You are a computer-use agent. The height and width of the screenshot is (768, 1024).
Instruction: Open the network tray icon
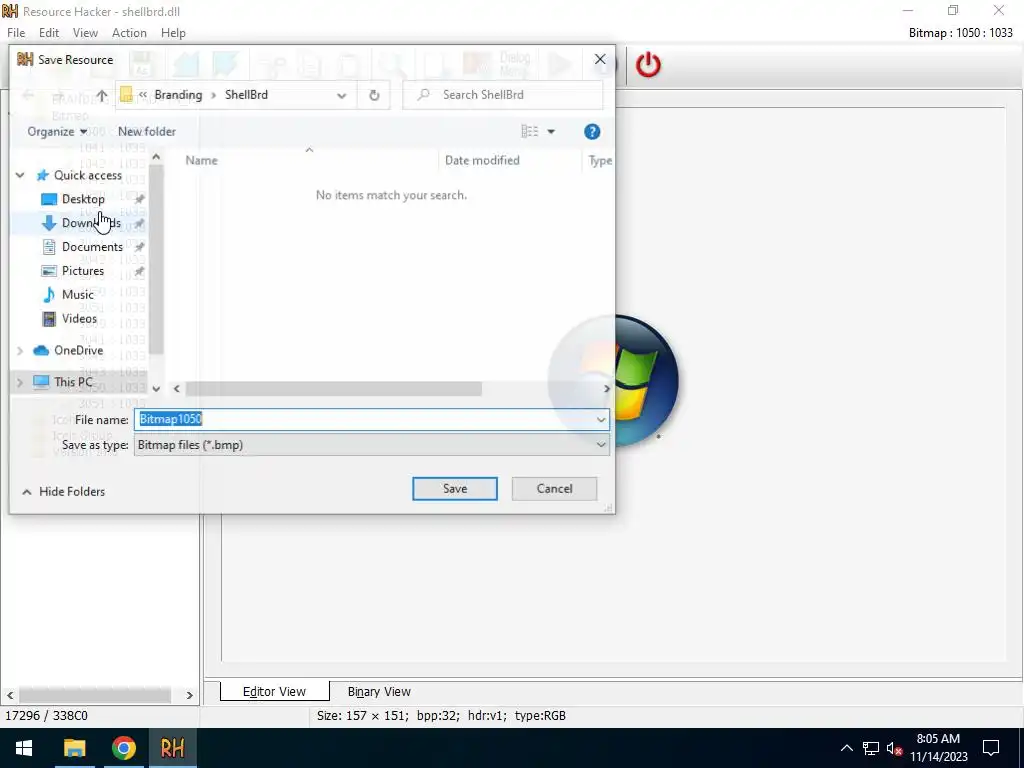(x=871, y=748)
